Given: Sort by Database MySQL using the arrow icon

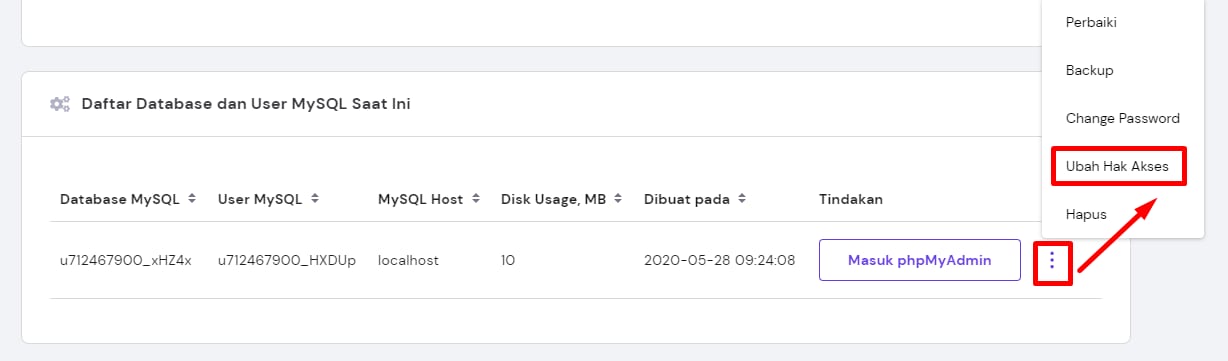Looking at the screenshot, I should 192,199.
